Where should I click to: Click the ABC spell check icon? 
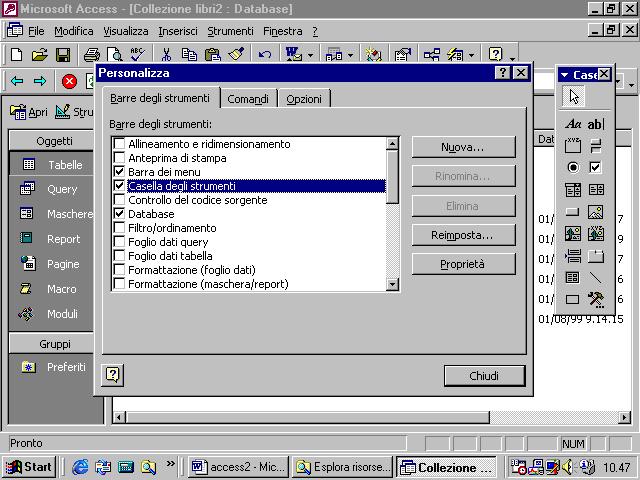[137, 55]
